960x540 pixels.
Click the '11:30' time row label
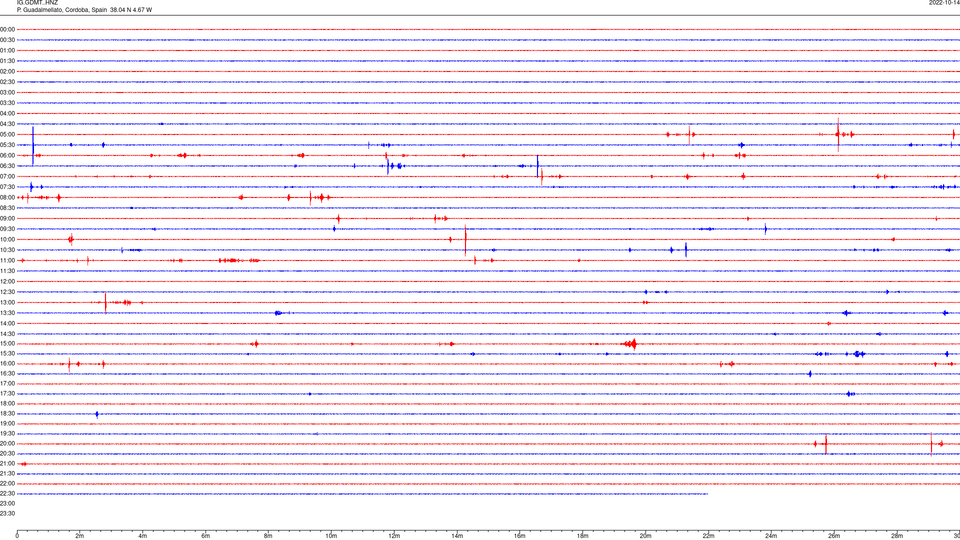tap(7, 271)
